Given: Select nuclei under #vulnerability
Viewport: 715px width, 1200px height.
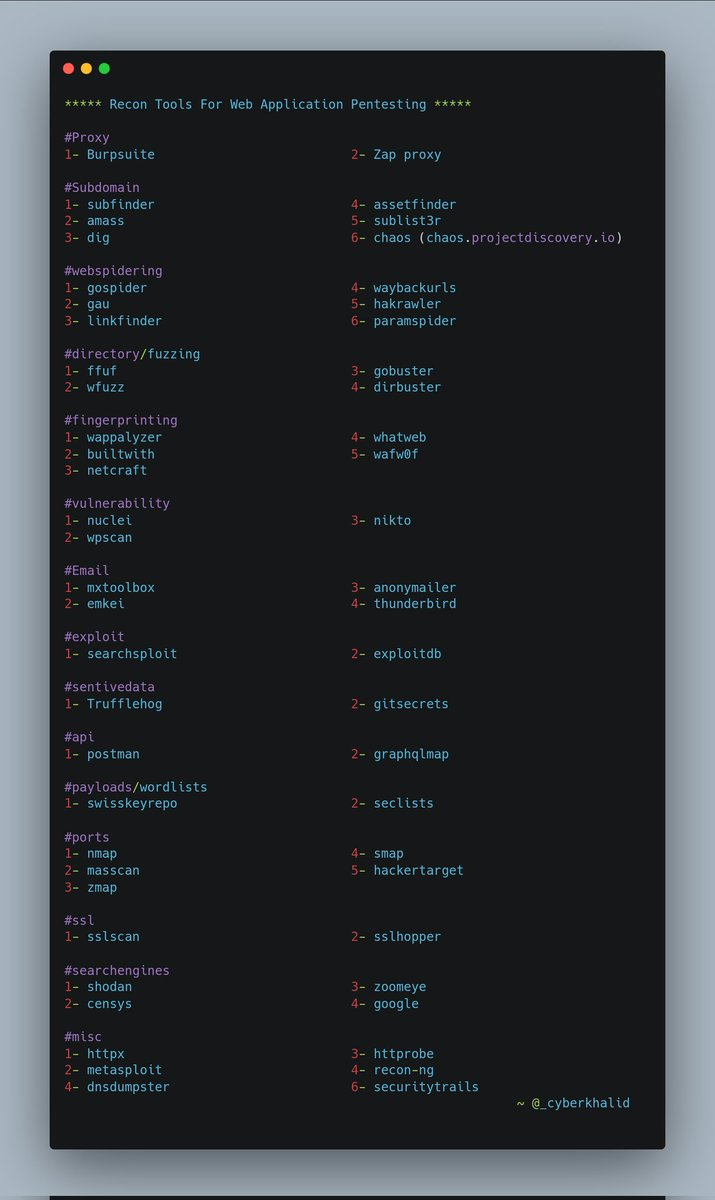Looking at the screenshot, I should pyautogui.click(x=108, y=520).
